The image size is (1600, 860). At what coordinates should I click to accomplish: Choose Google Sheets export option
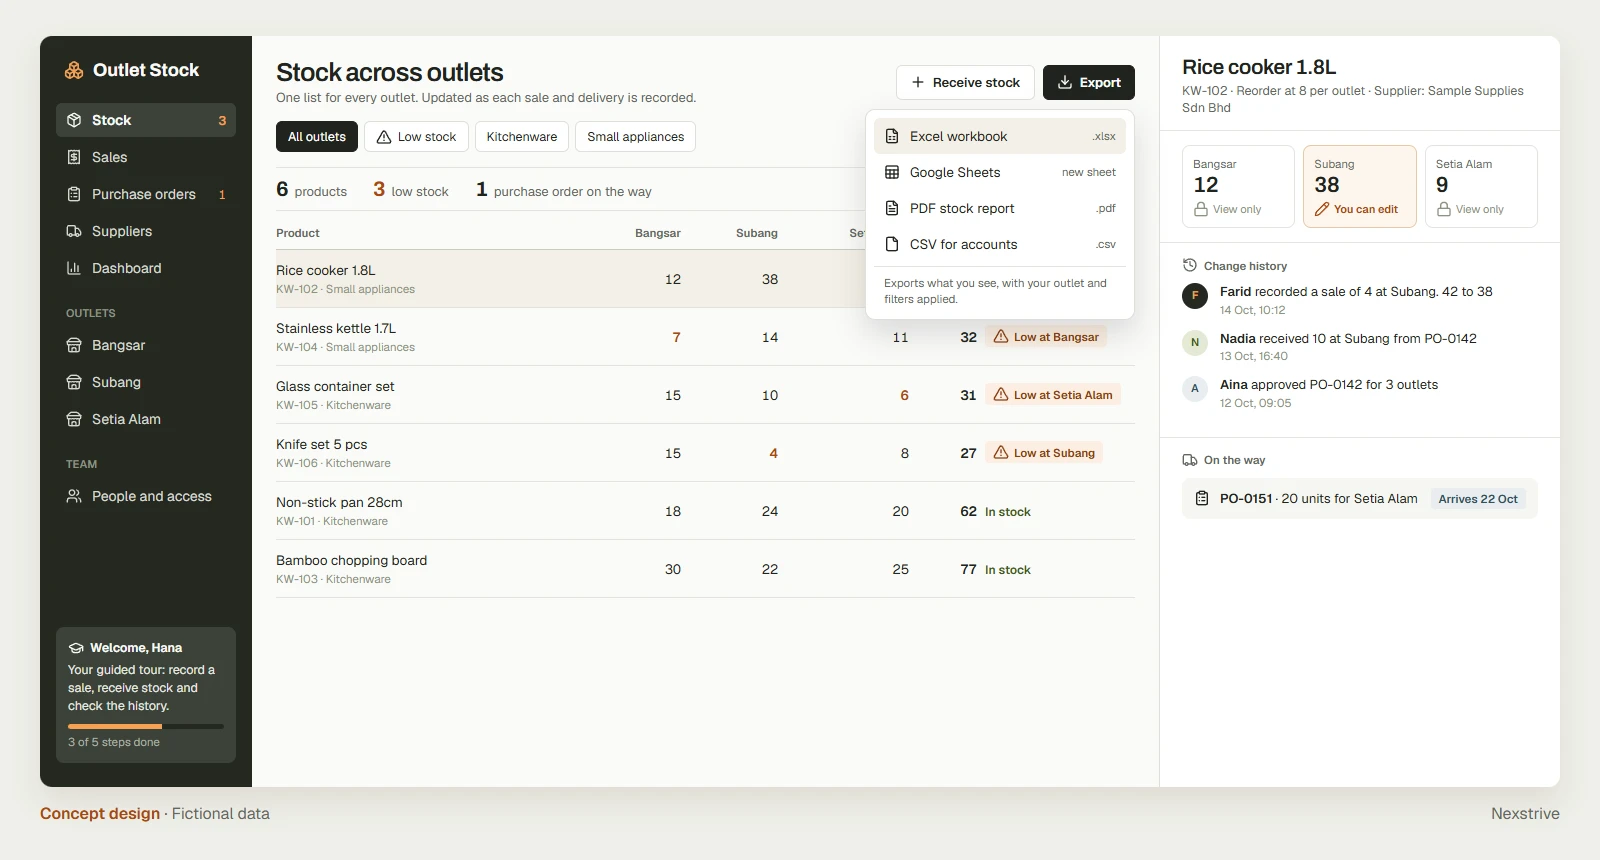pos(1000,172)
